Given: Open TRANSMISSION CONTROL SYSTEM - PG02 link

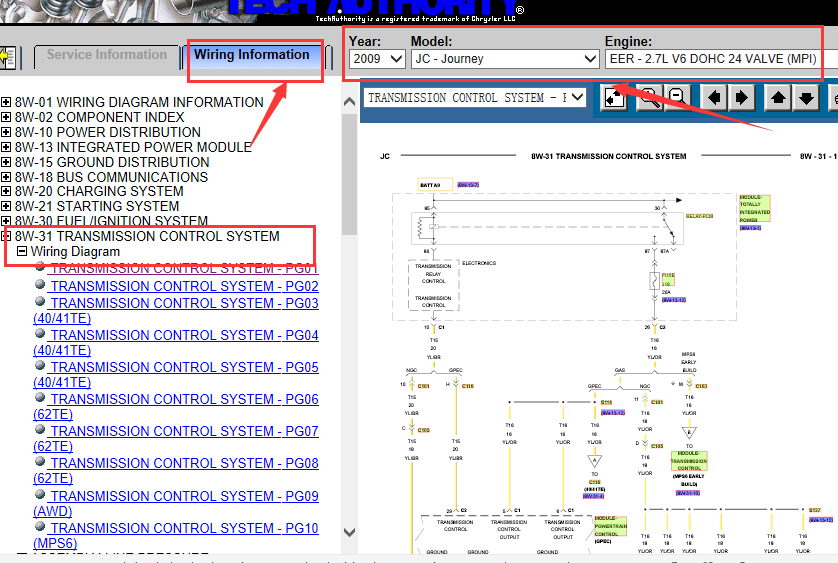Looking at the screenshot, I should tap(184, 286).
